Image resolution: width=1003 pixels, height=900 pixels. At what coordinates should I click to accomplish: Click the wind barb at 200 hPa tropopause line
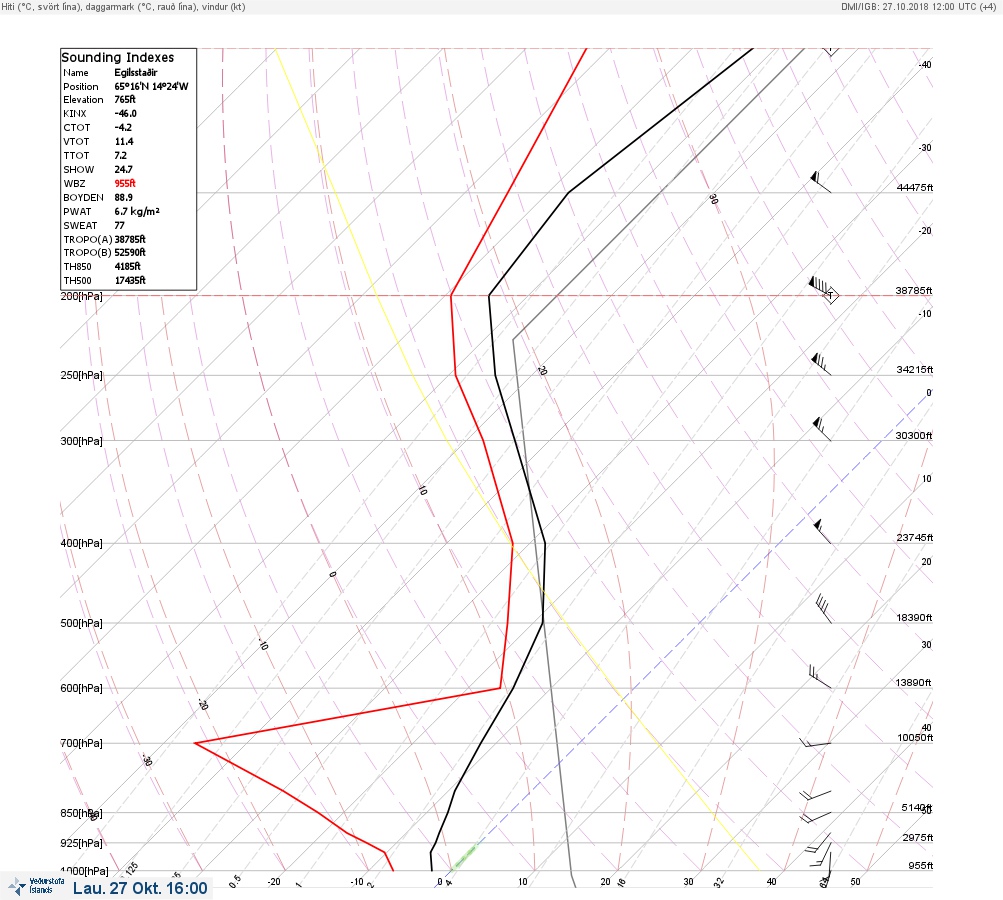click(823, 290)
